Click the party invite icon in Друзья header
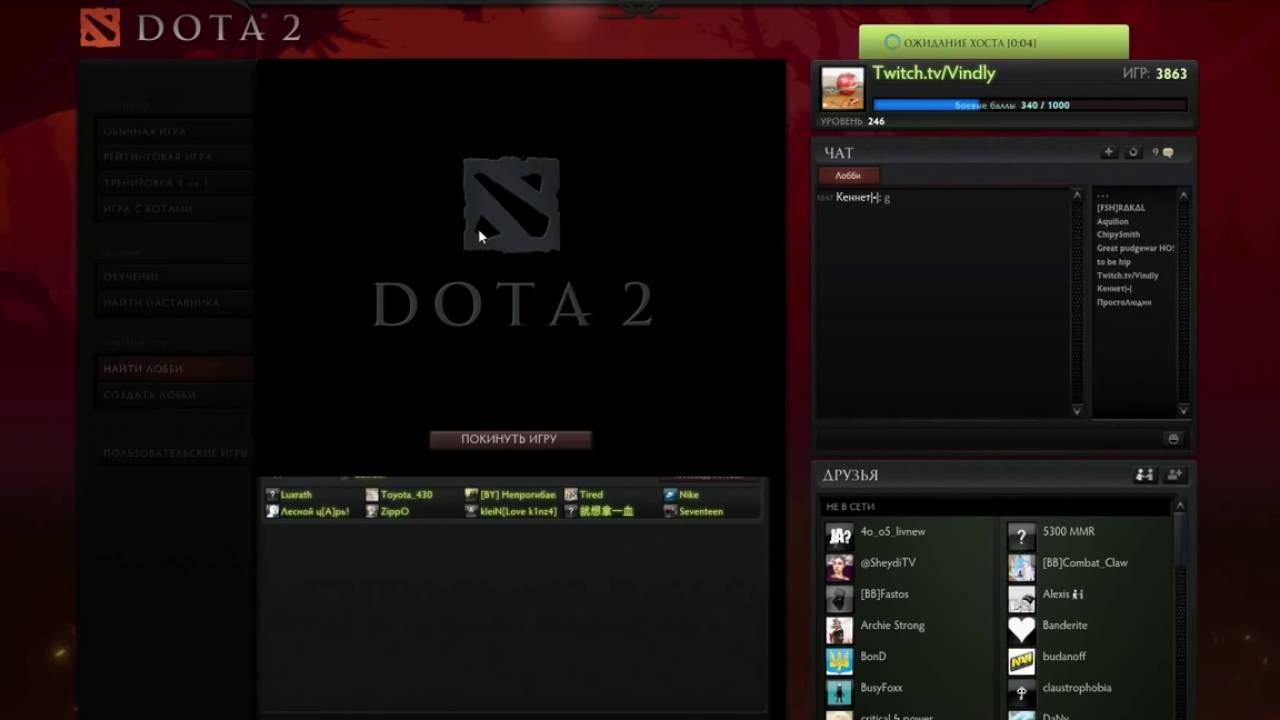This screenshot has width=1280, height=720. (1145, 475)
